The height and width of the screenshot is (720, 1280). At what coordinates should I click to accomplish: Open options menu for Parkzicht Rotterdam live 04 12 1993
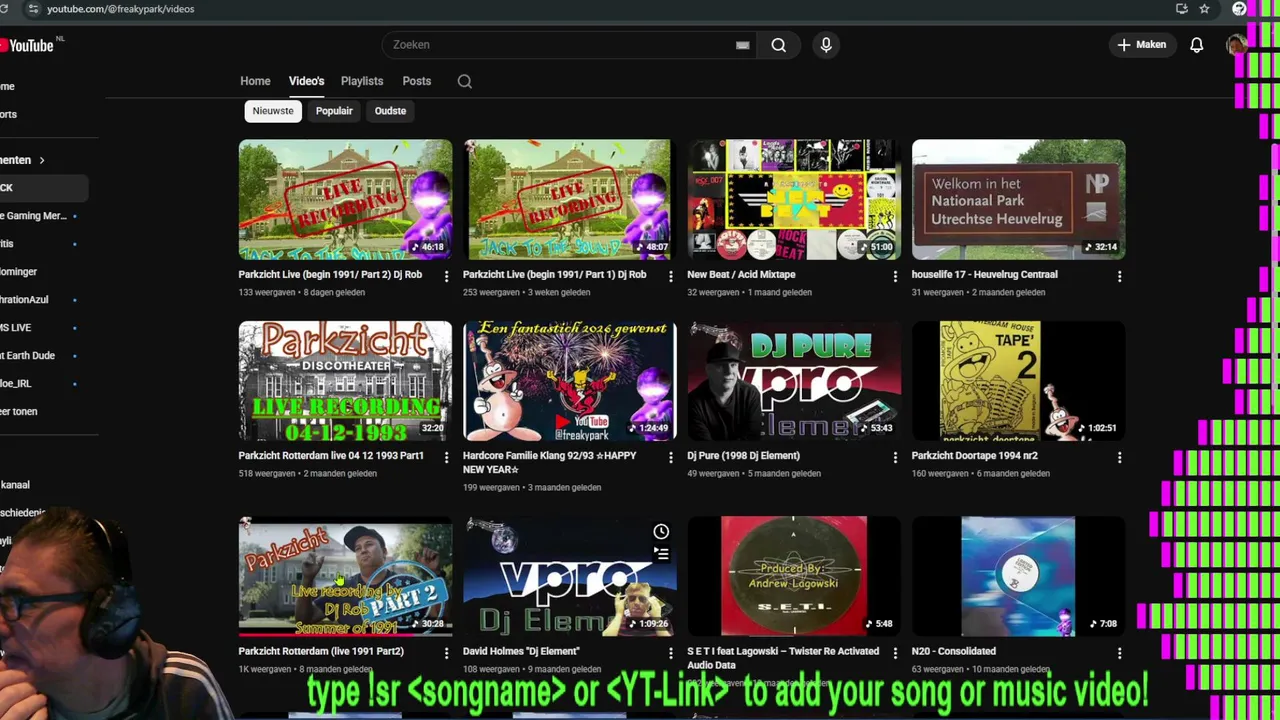click(x=446, y=457)
